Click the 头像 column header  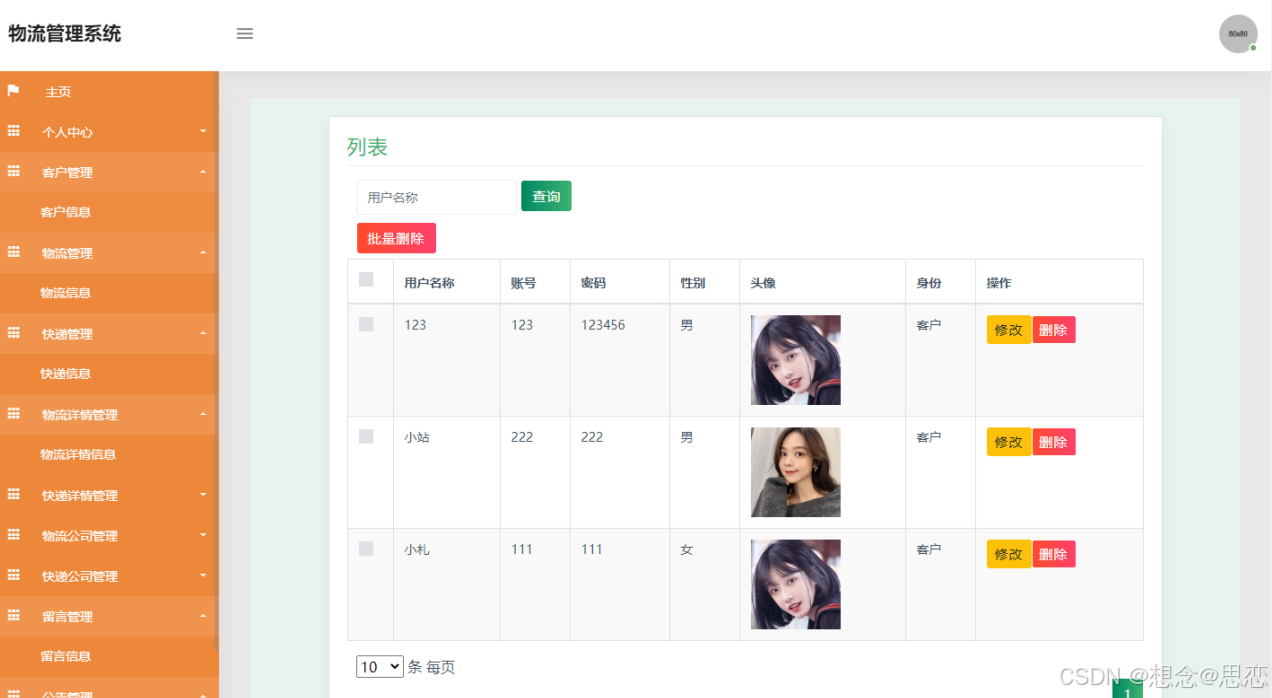763,283
